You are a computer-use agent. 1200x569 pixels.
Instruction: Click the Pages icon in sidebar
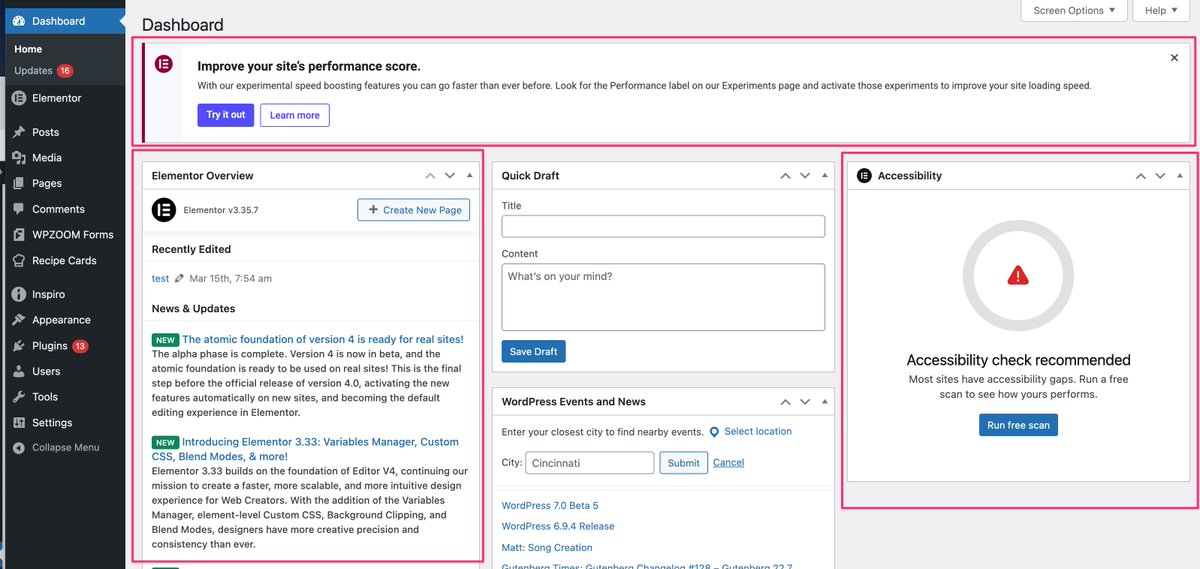pyautogui.click(x=19, y=184)
